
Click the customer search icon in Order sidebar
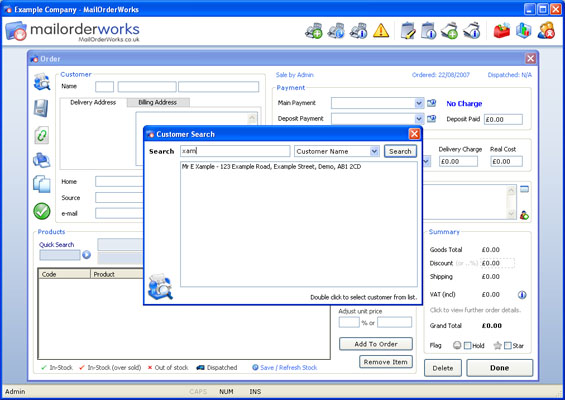pos(42,82)
